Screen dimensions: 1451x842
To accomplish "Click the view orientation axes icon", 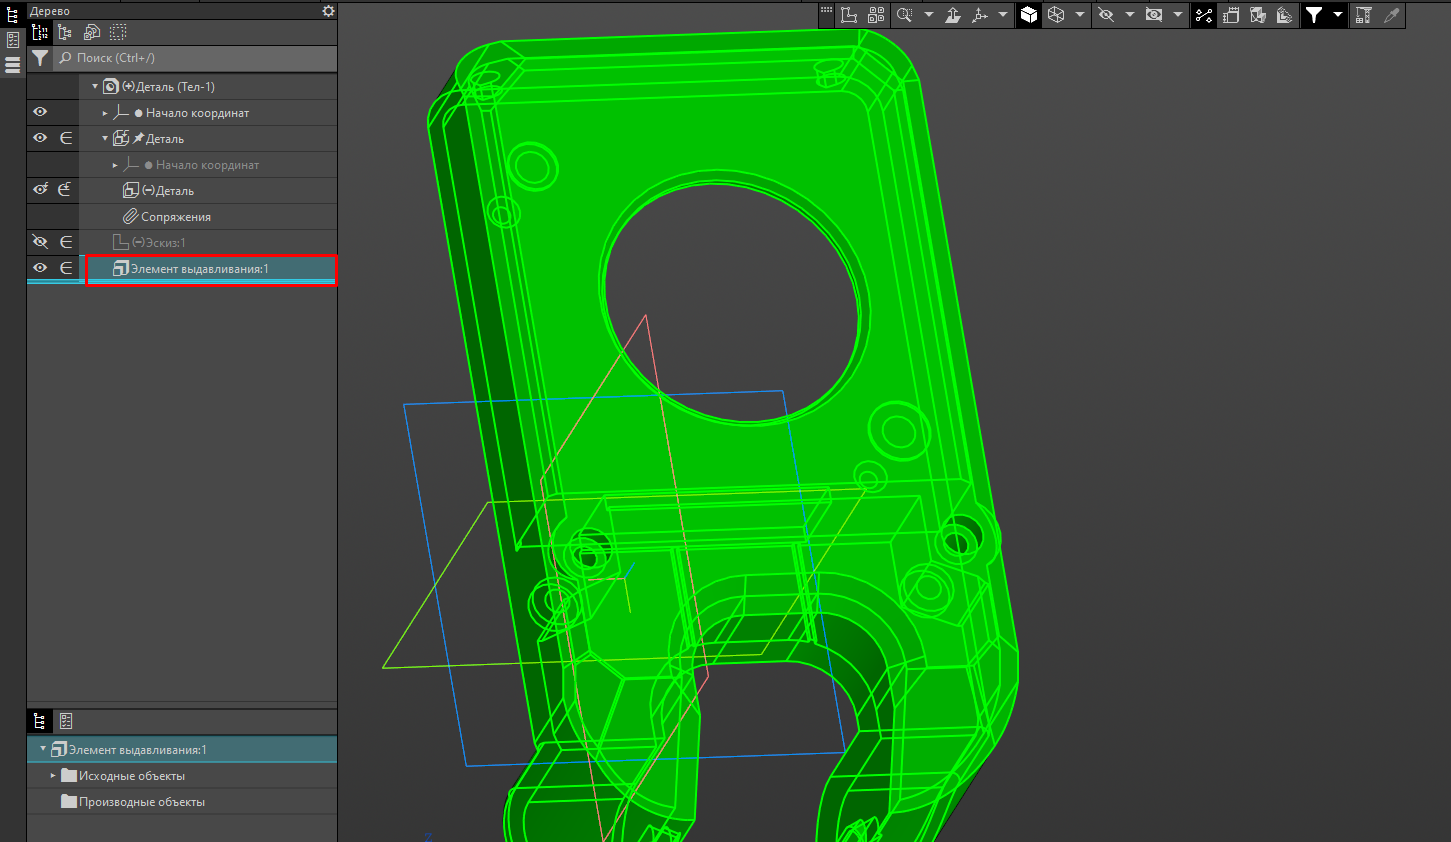I will tap(979, 15).
